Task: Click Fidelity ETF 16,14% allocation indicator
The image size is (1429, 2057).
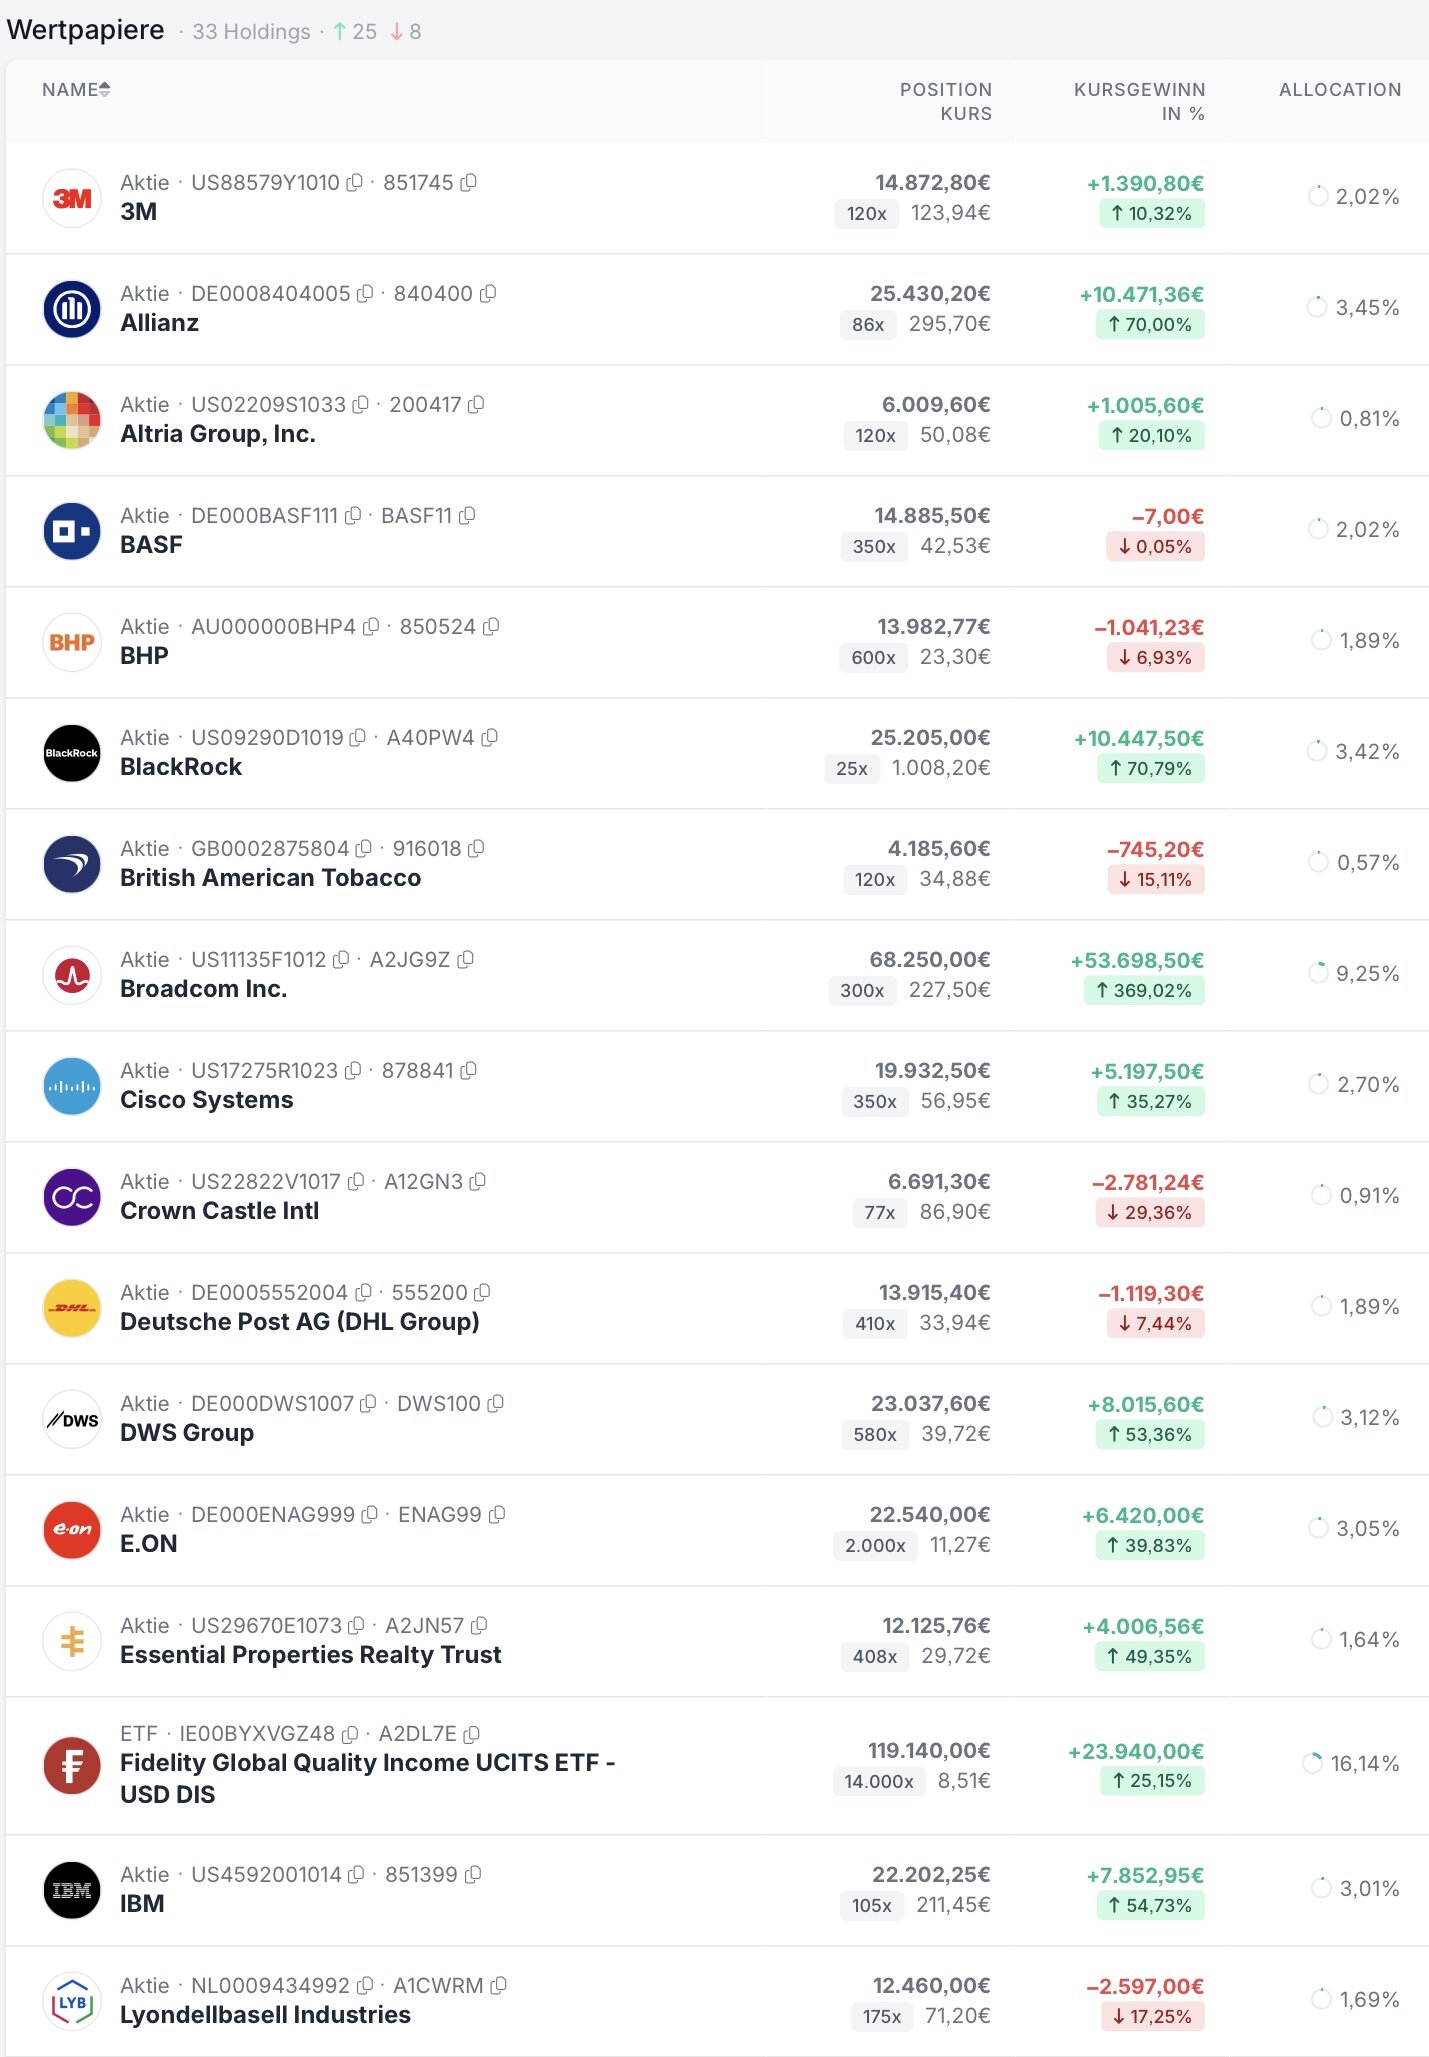Action: [x=1313, y=1764]
